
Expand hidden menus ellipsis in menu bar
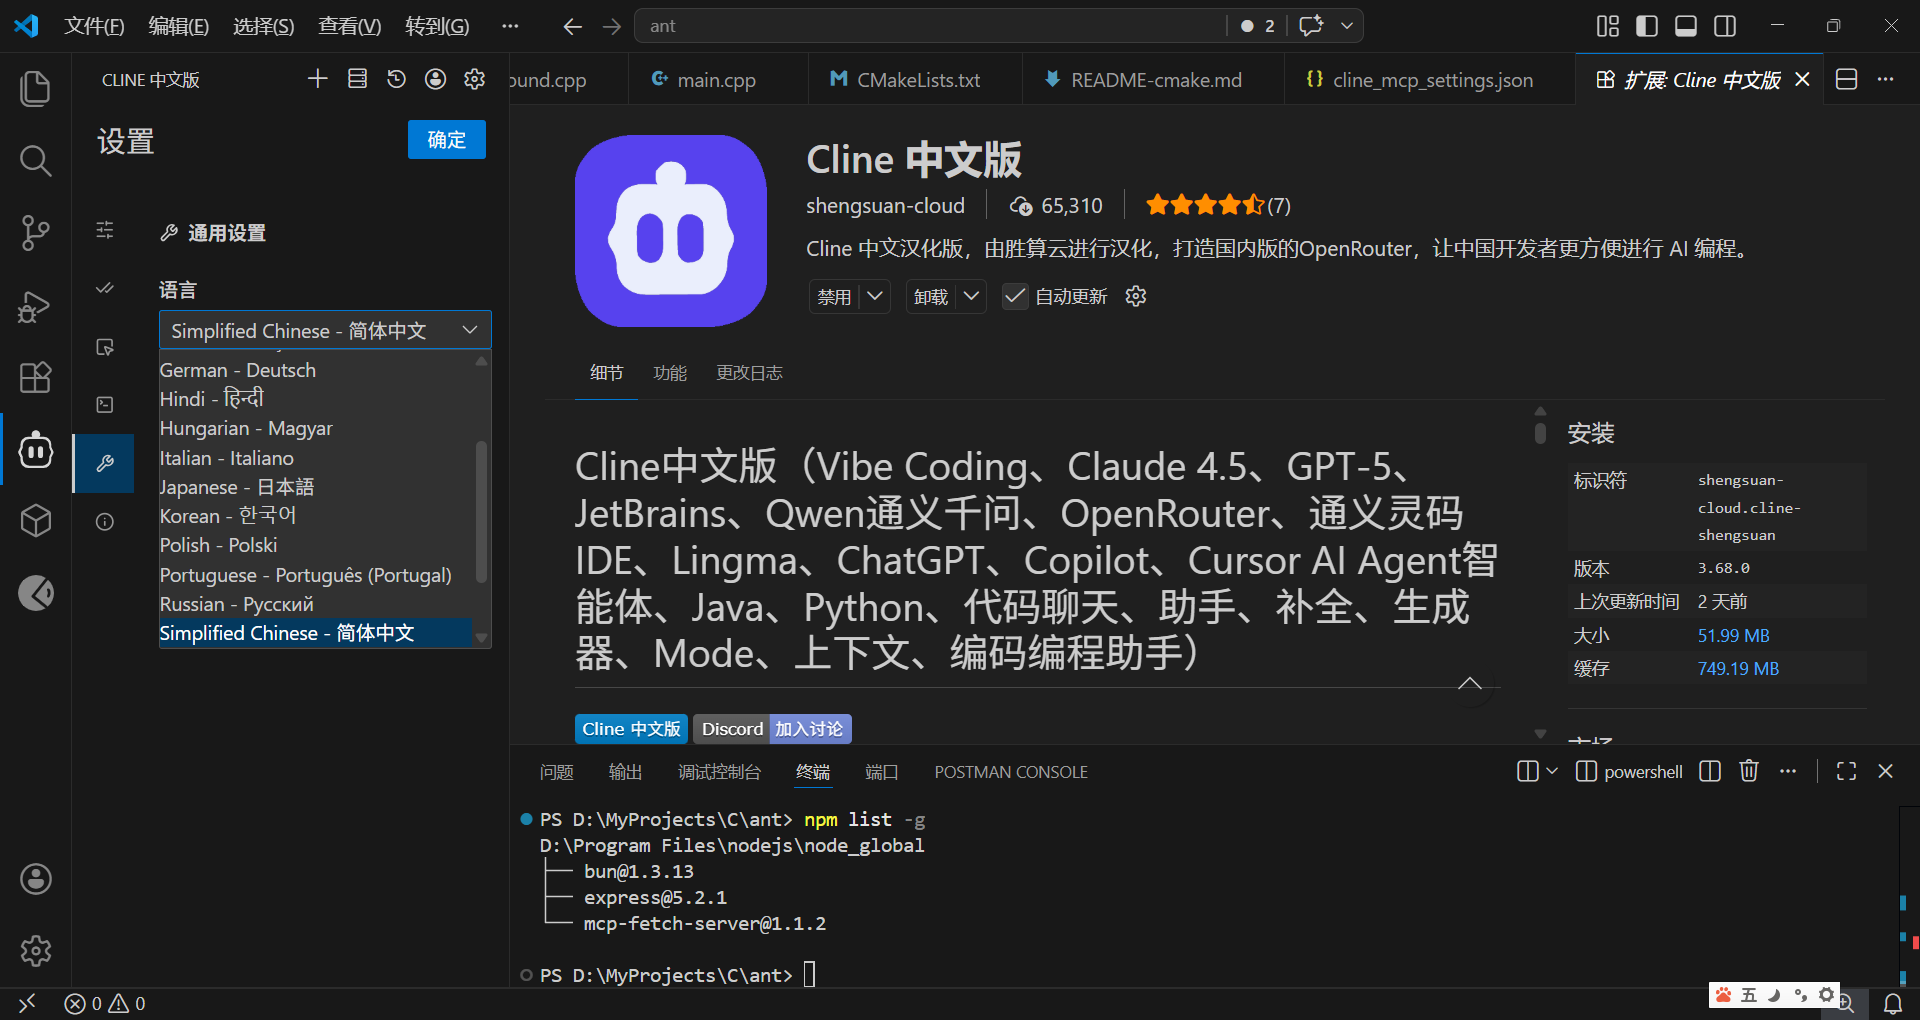tap(510, 26)
